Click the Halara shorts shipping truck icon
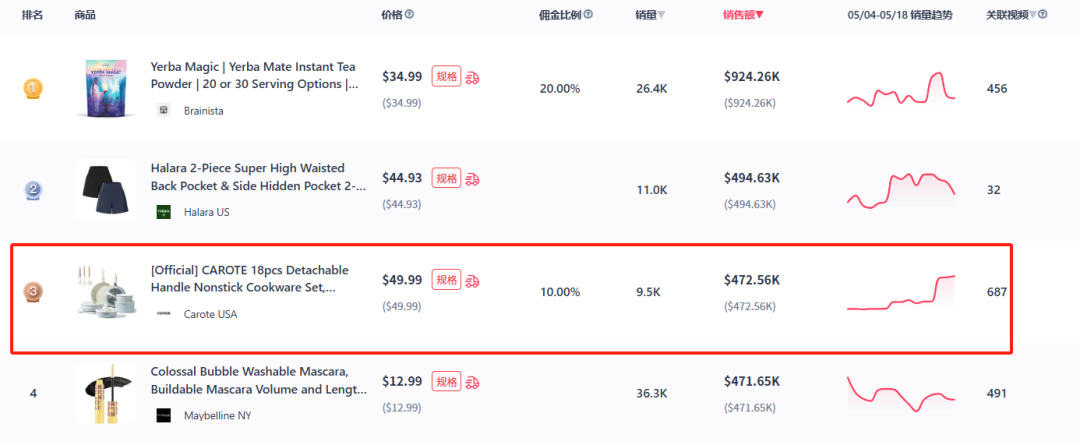Screen dimensions: 1080x445 473,178
